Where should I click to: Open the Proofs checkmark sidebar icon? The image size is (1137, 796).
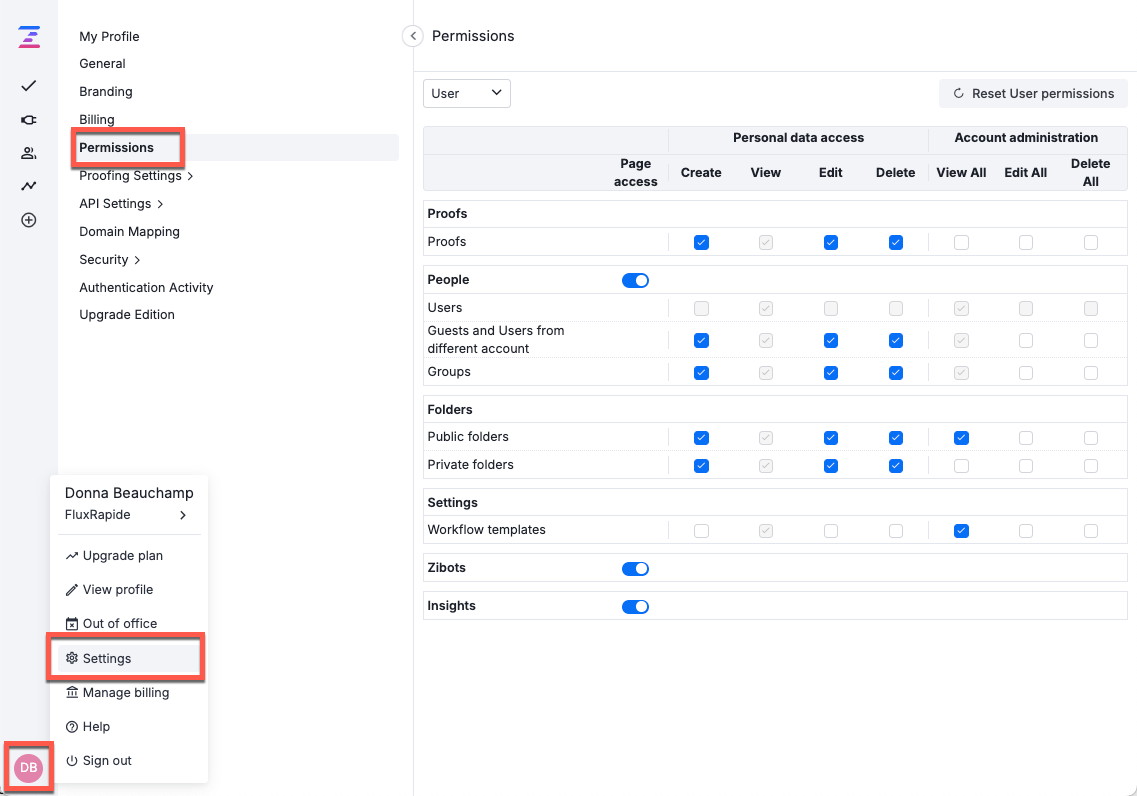[x=29, y=86]
